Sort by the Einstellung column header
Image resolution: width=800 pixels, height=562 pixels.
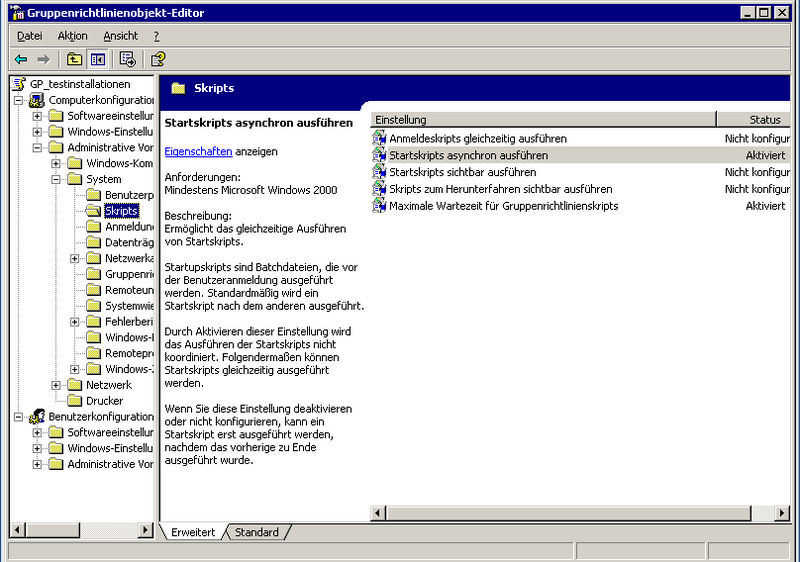542,120
